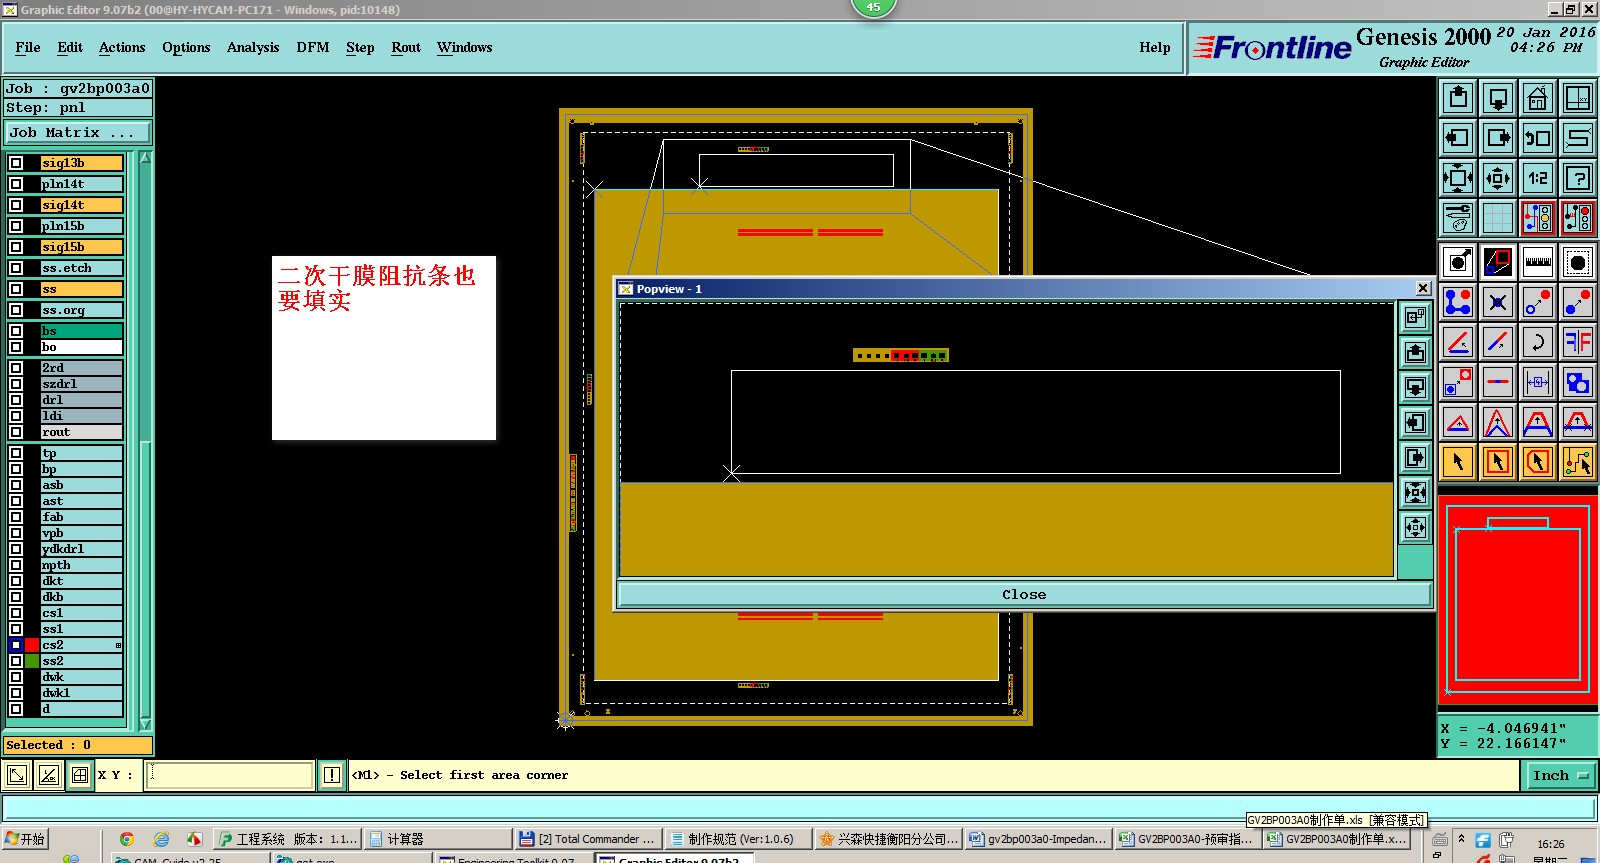Select the mpth layer name

81,565
